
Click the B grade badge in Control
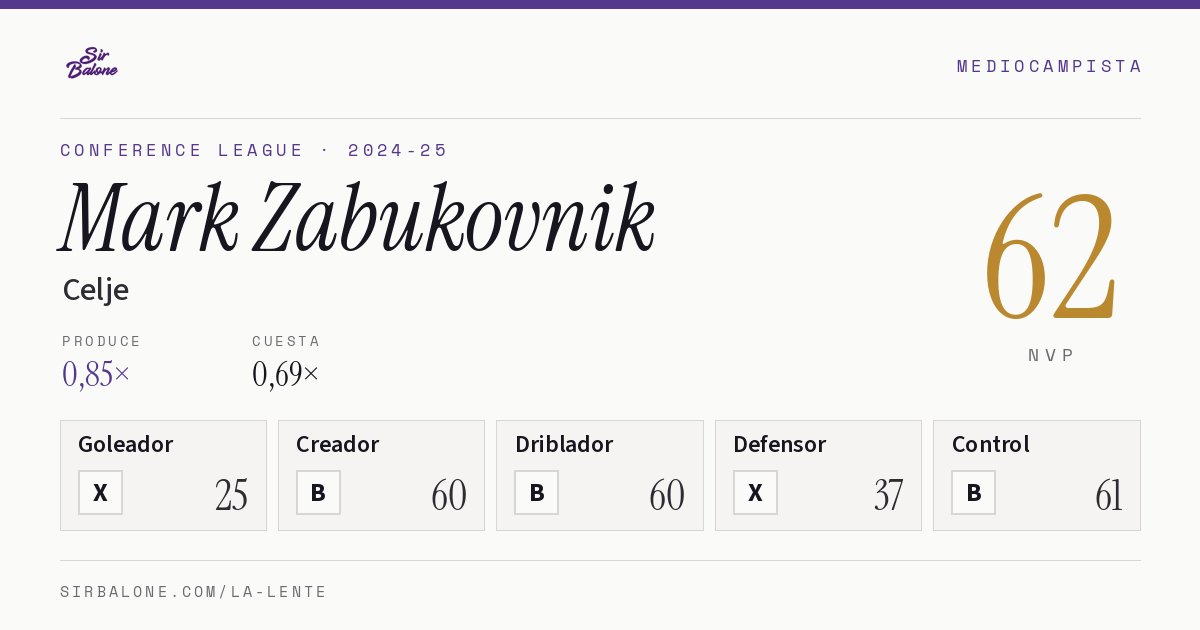(973, 492)
